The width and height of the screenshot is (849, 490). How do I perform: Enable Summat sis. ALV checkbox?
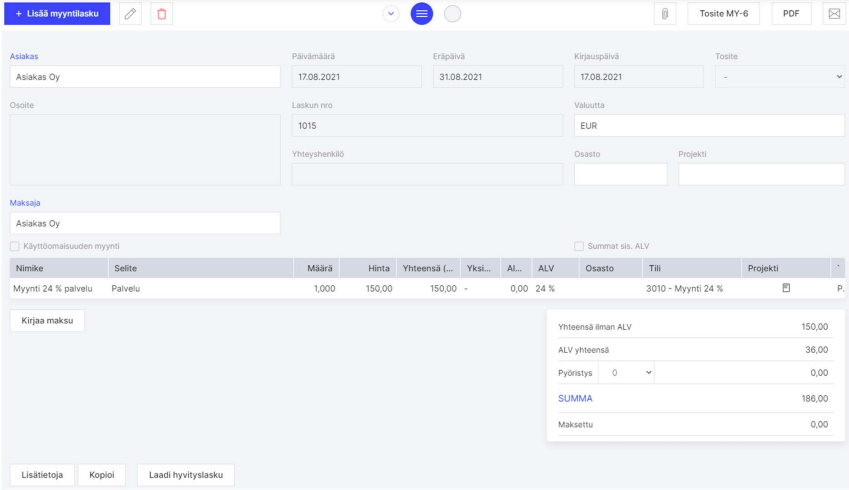579,246
